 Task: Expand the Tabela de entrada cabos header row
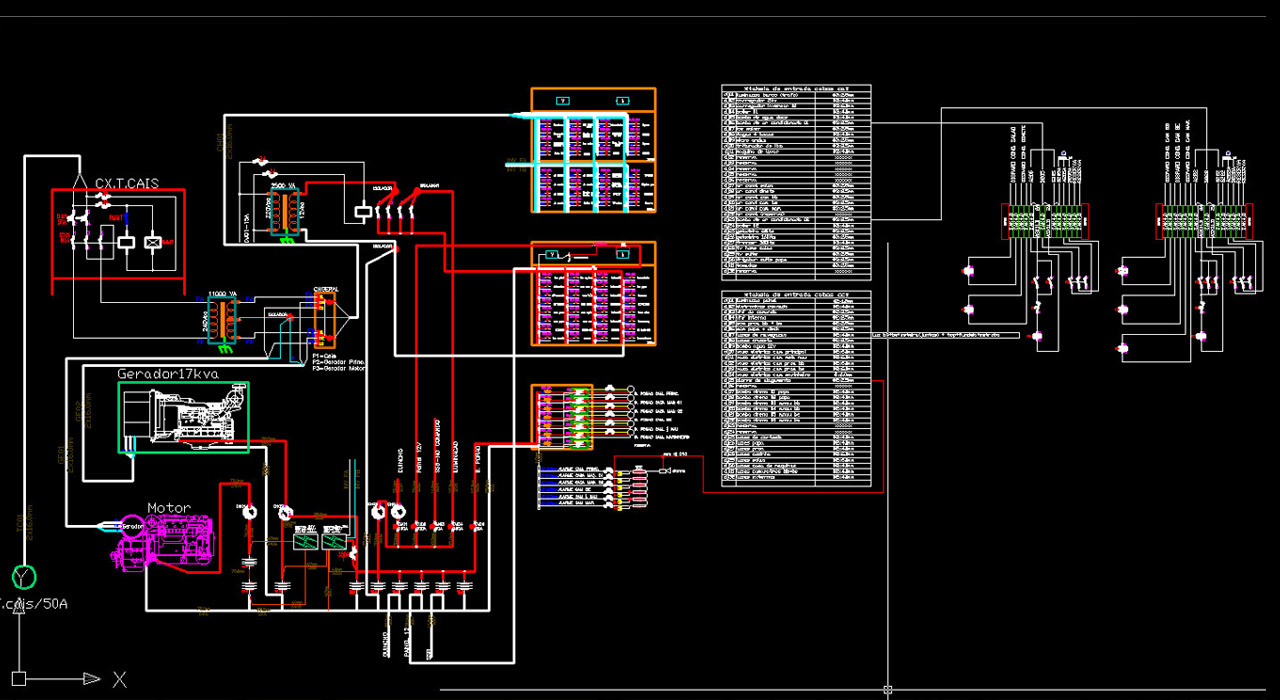click(x=795, y=88)
